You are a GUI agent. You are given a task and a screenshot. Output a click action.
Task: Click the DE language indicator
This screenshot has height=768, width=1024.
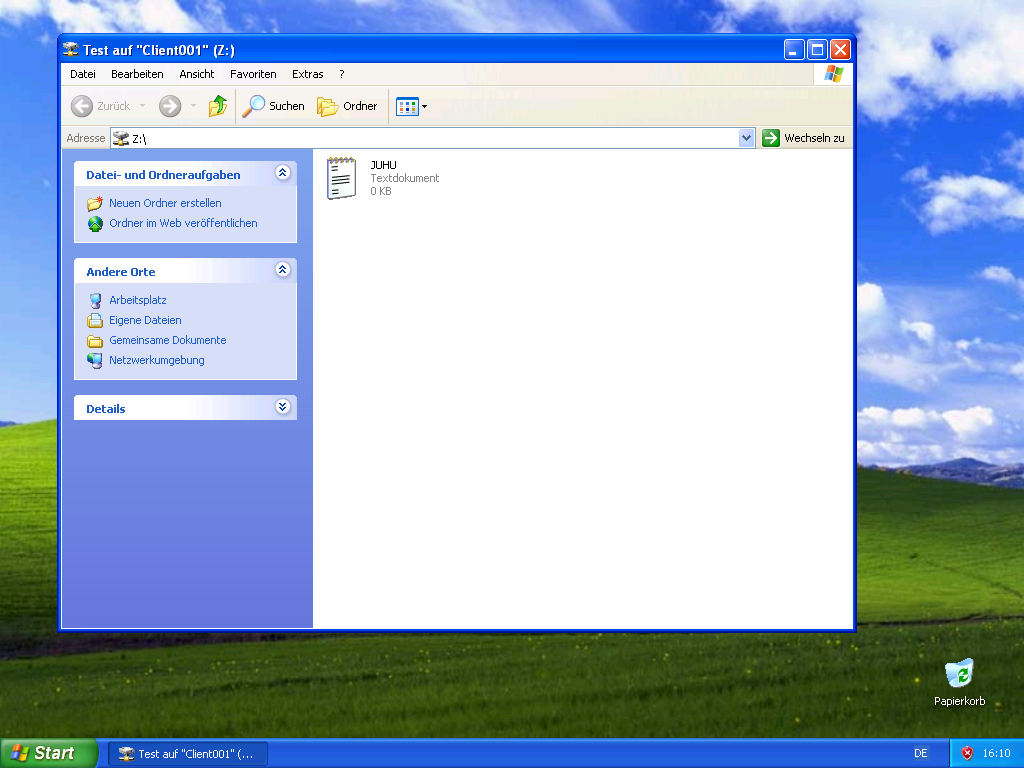click(921, 753)
